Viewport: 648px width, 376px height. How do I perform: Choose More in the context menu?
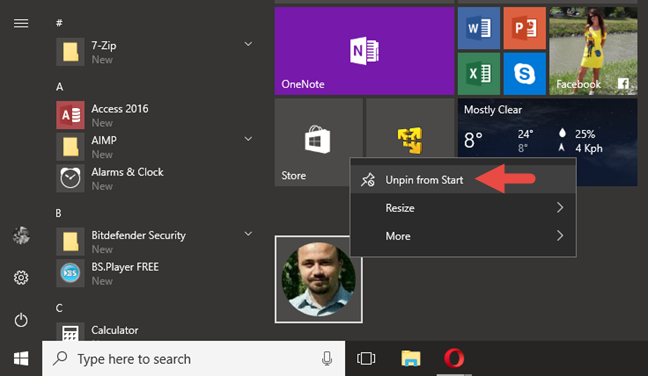[463, 236]
